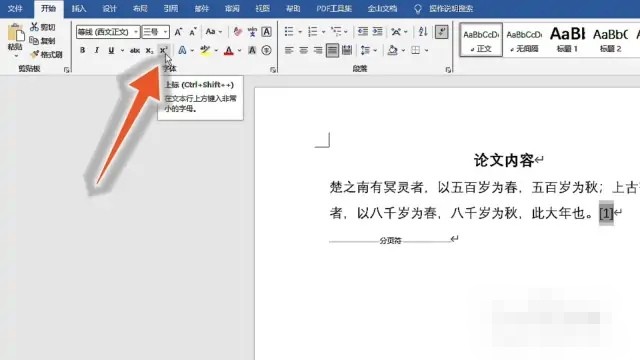
Task: Open the font size (三号) dropdown
Action: [x=155, y=32]
